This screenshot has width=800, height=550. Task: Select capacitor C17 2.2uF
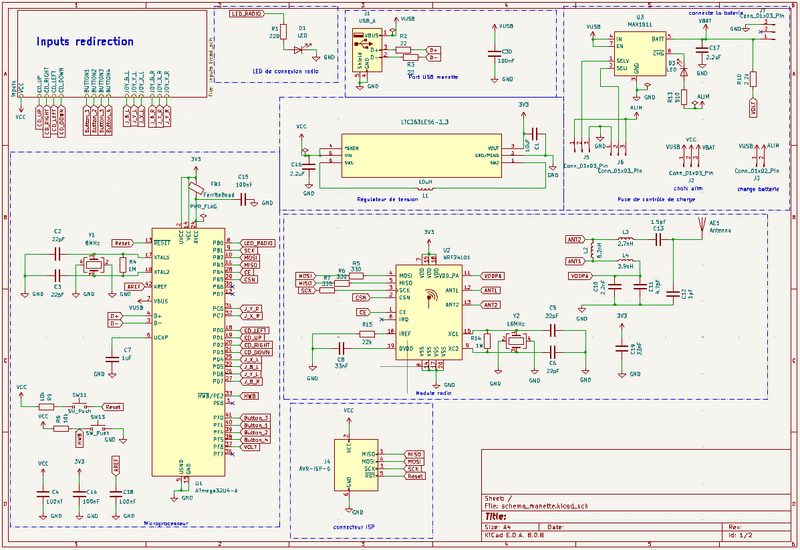coord(702,49)
